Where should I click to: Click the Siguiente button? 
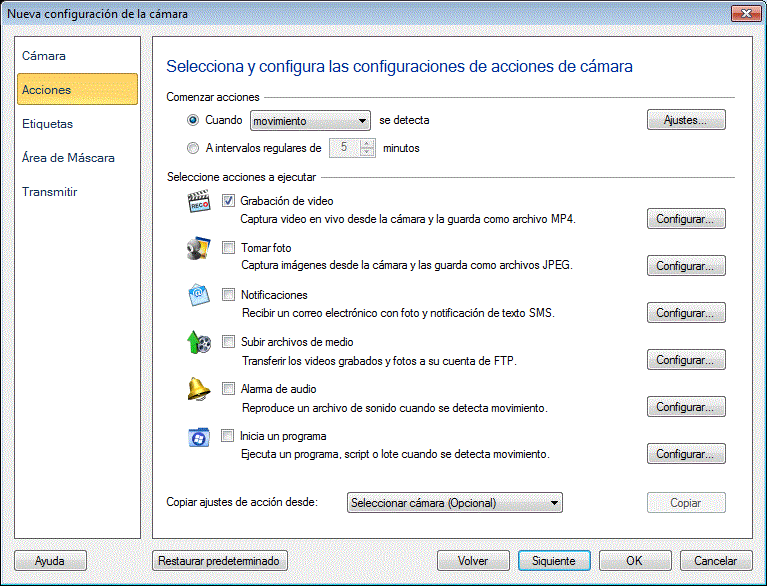[x=553, y=561]
